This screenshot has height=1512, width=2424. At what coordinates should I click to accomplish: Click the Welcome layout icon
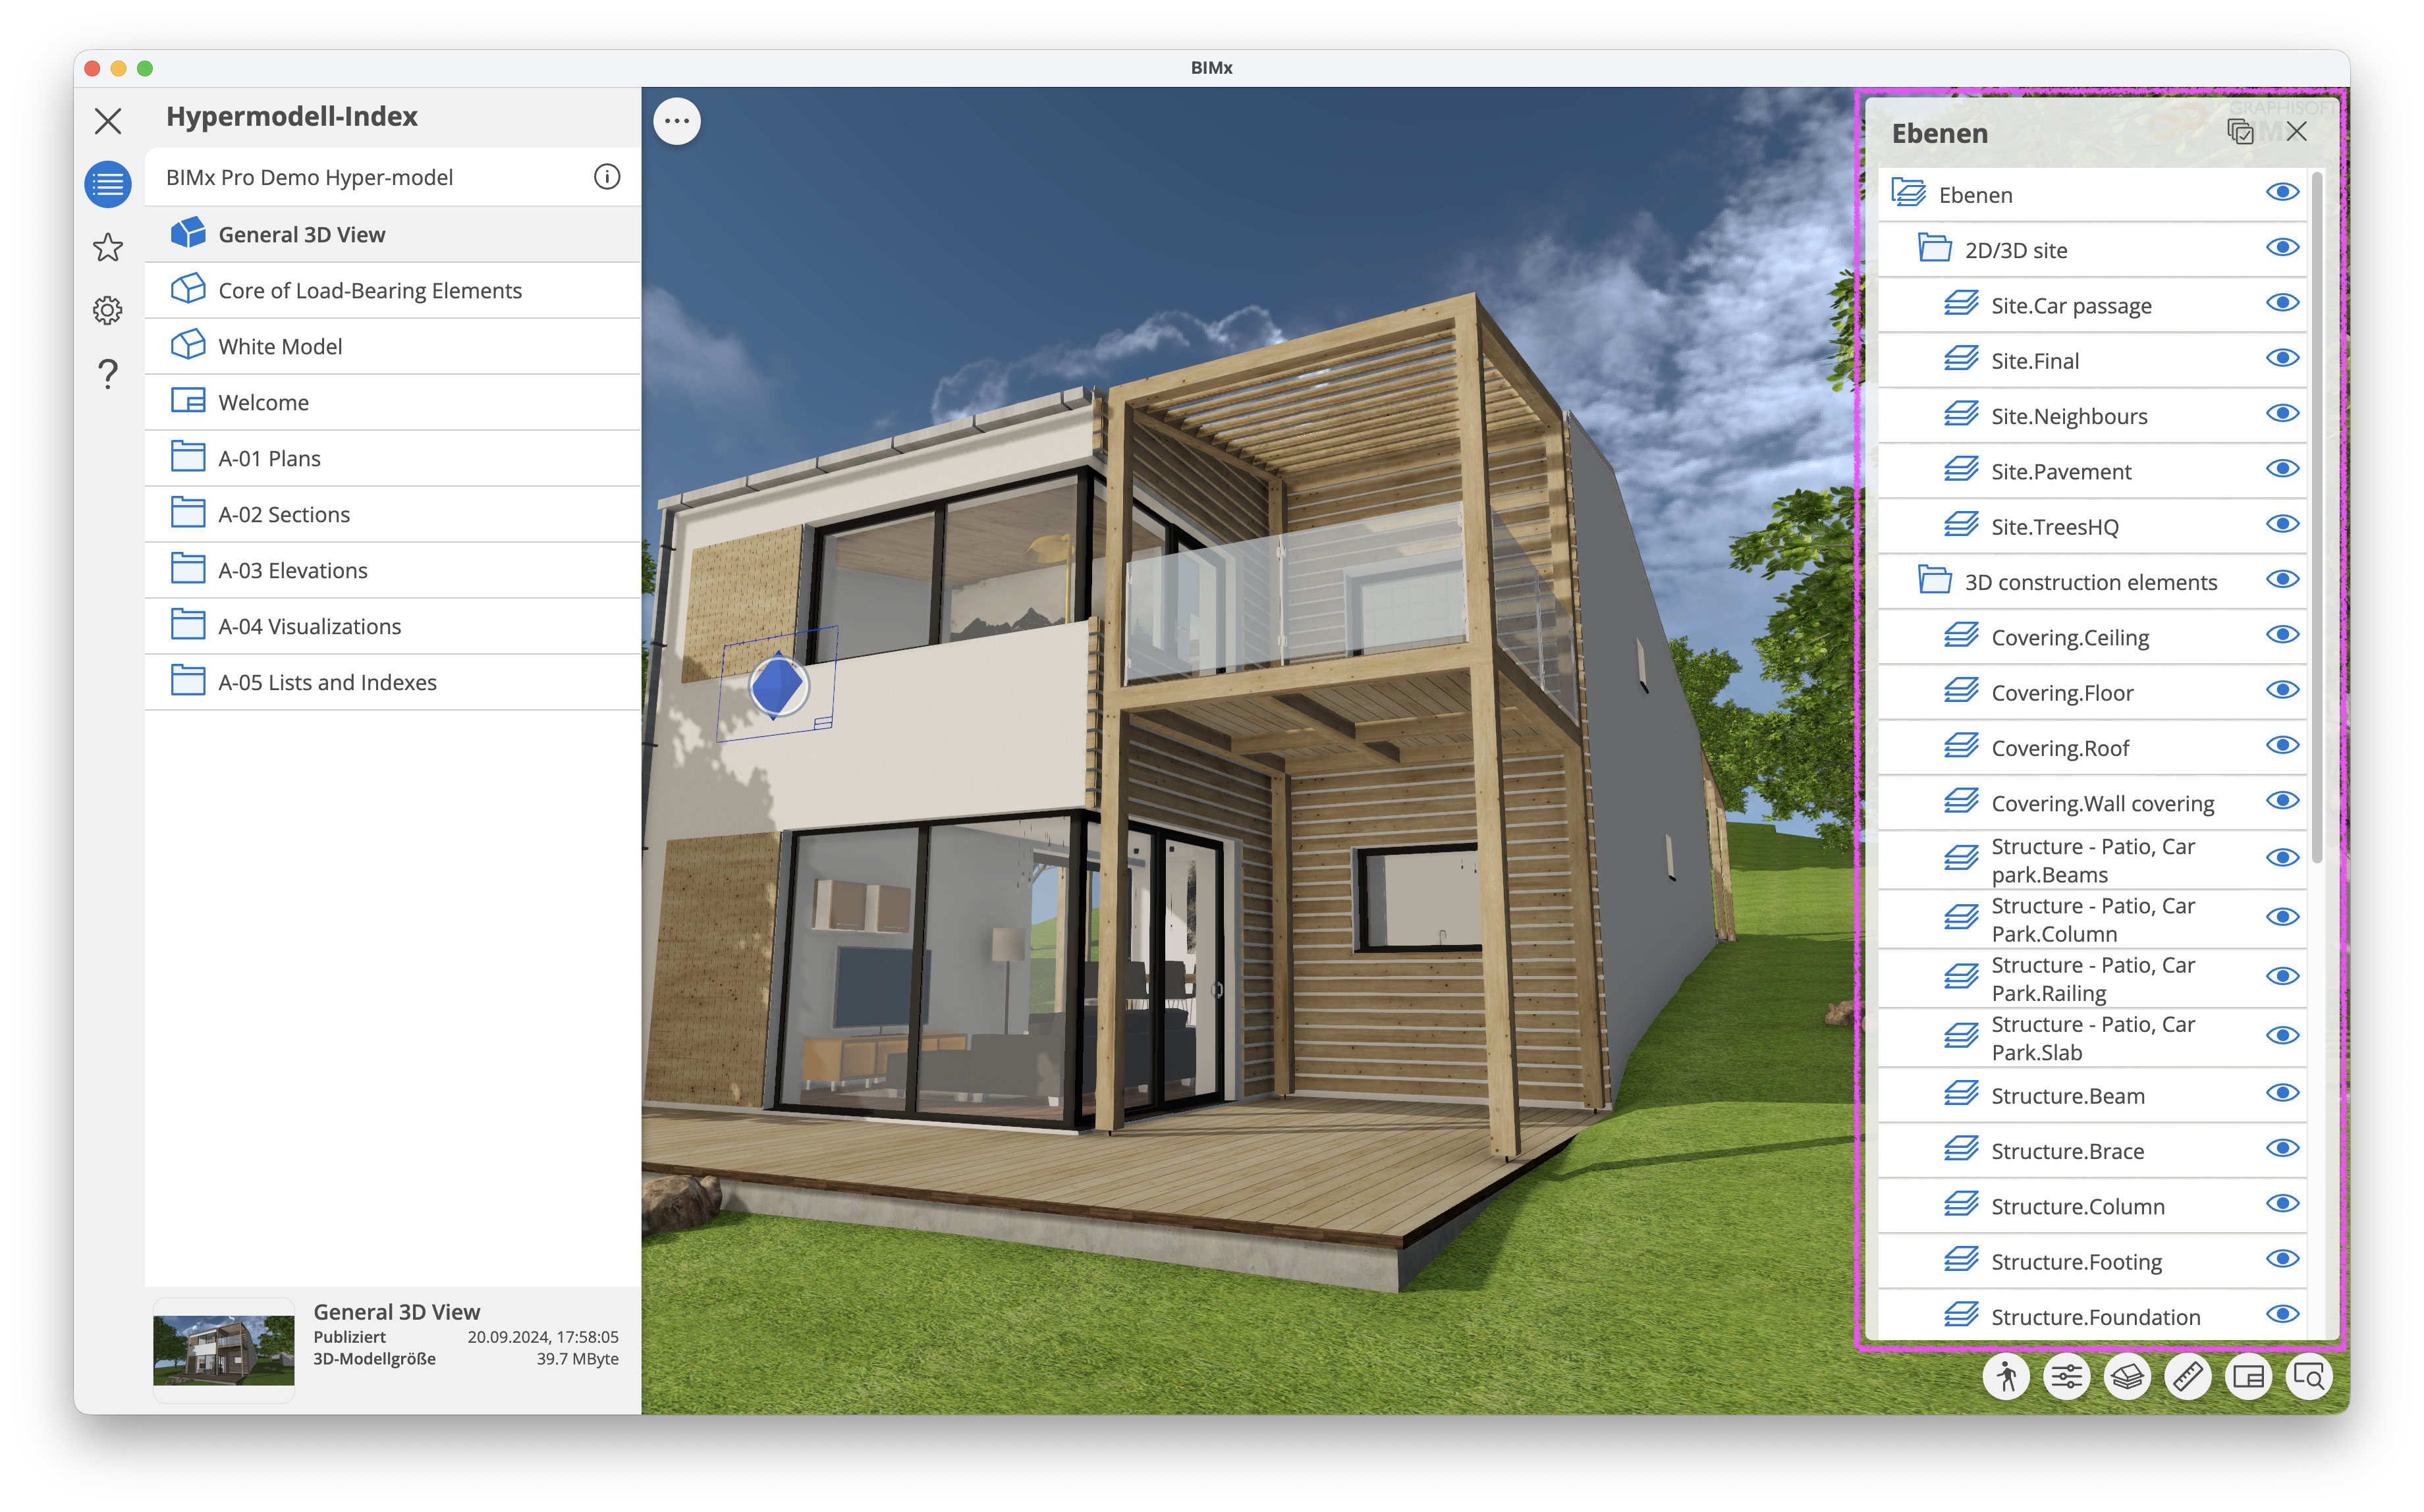(188, 401)
